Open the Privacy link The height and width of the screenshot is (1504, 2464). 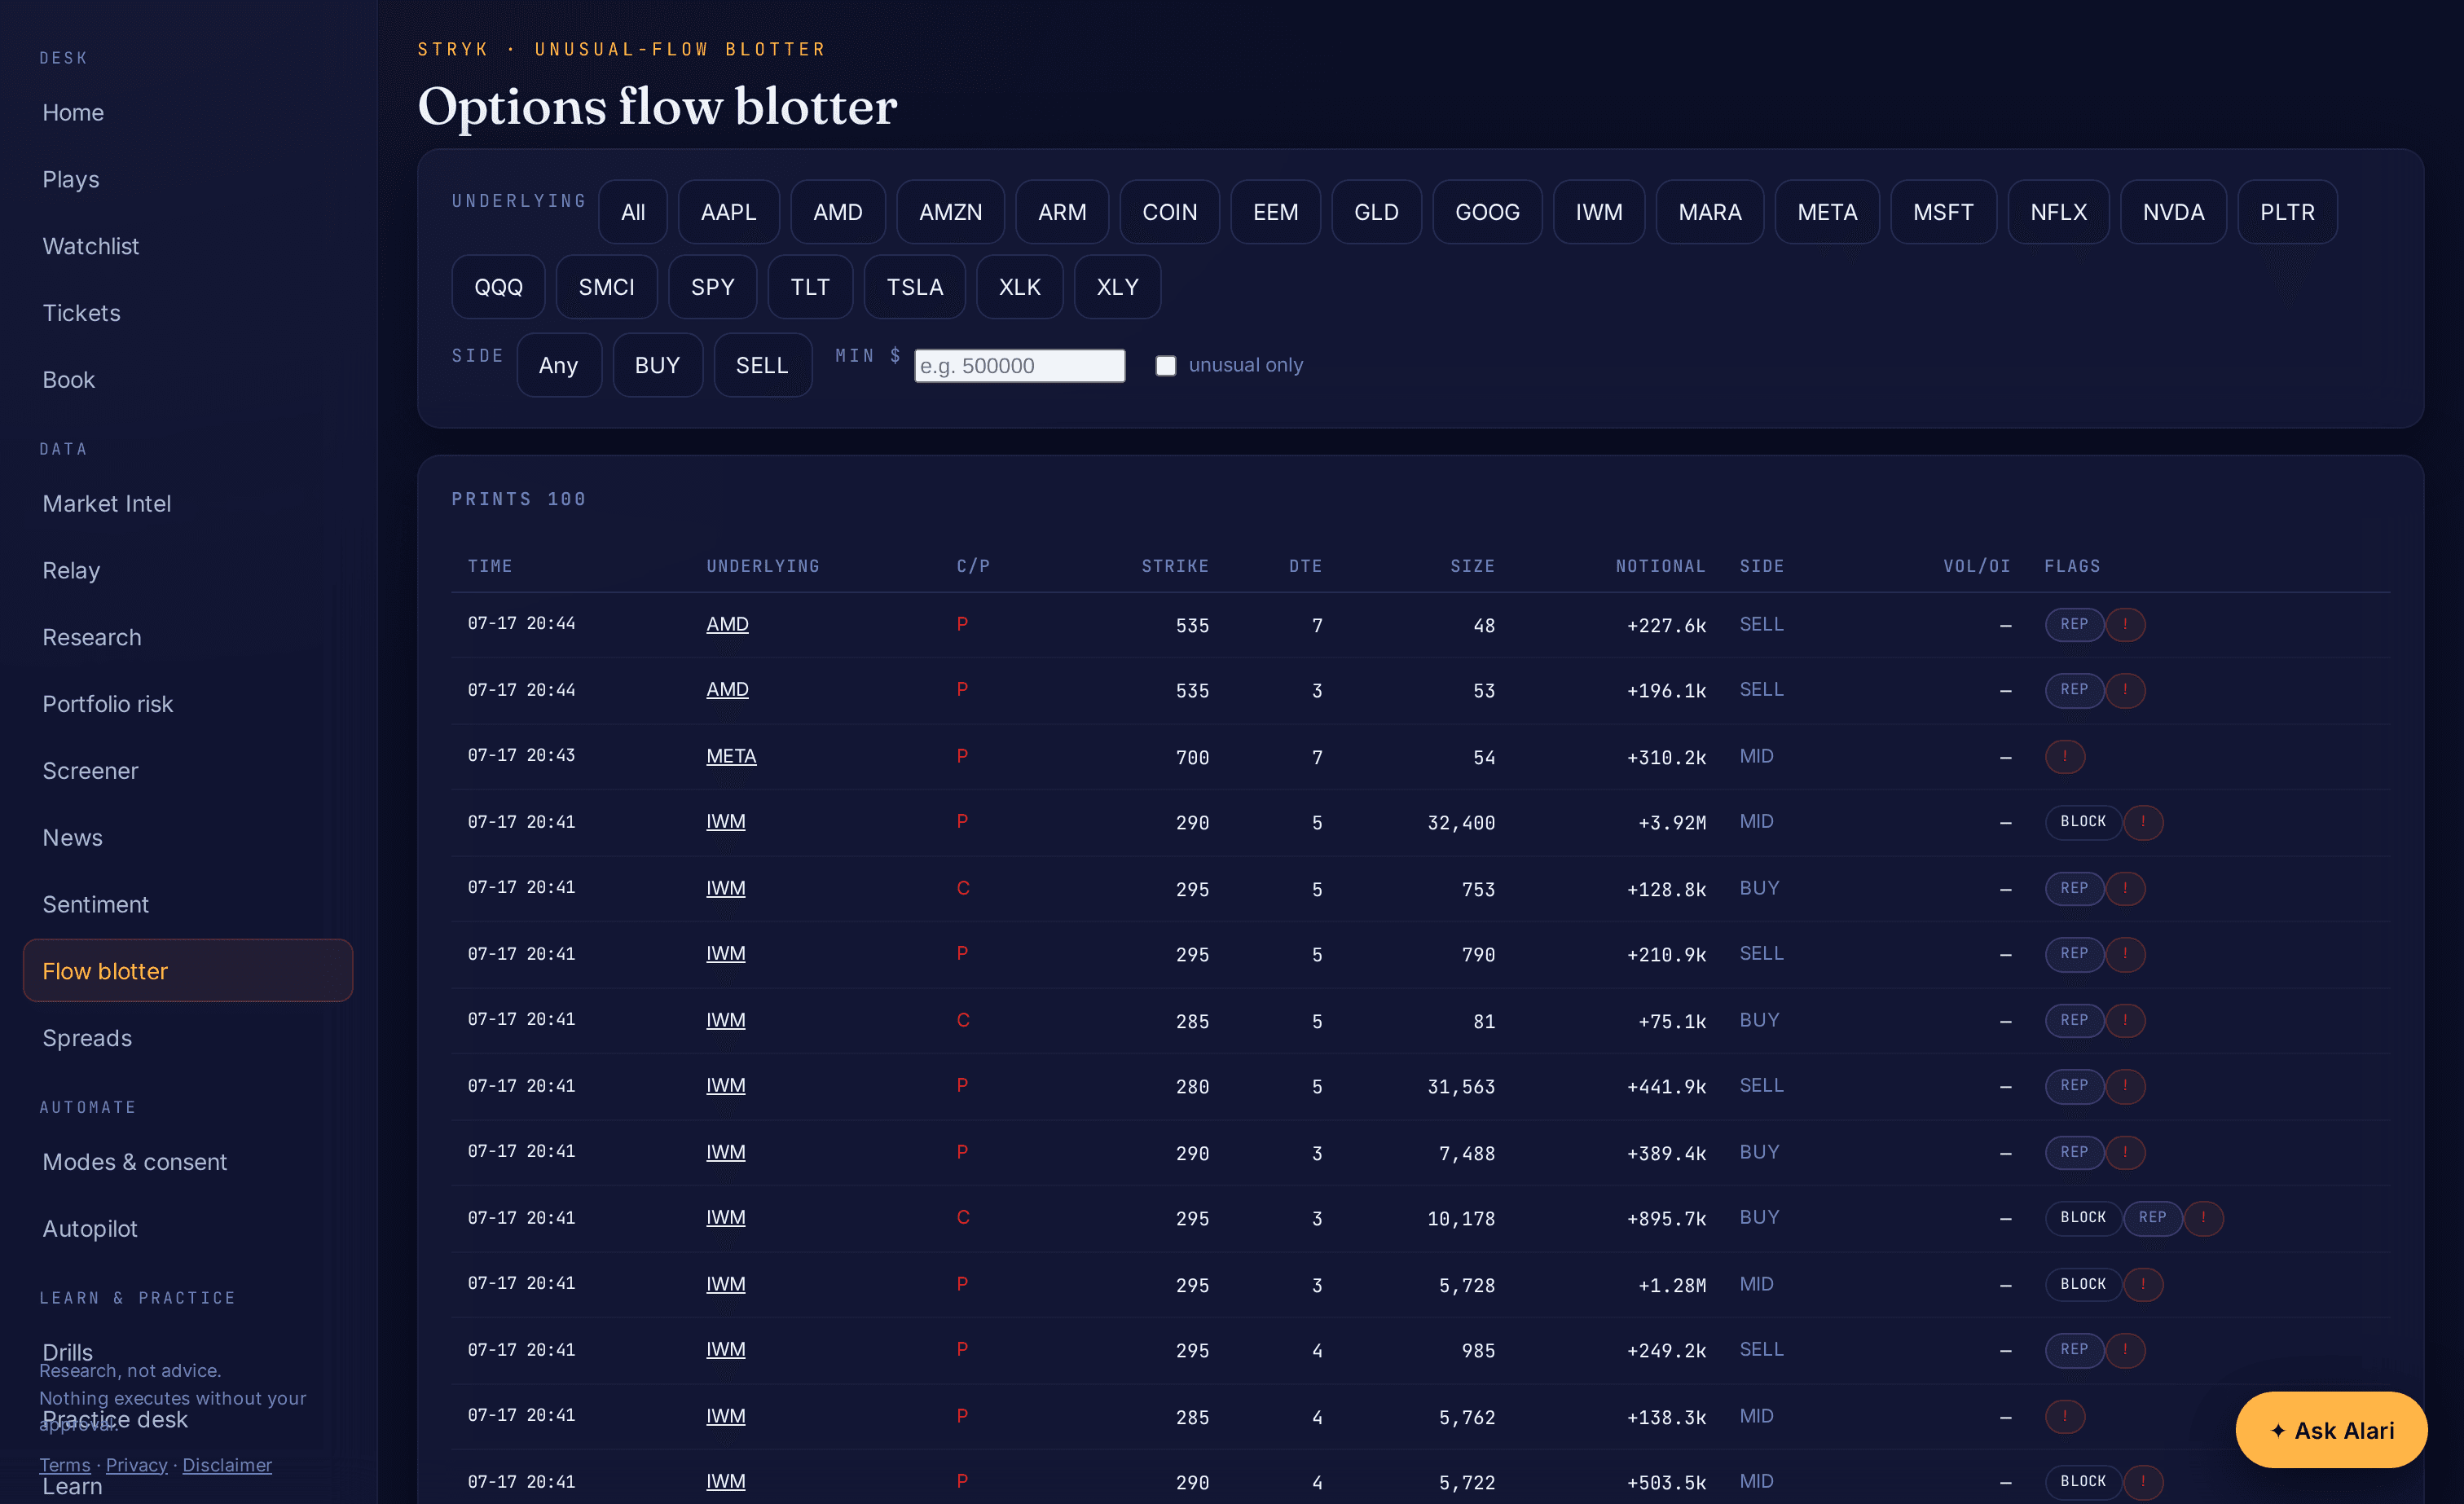pyautogui.click(x=137, y=1465)
